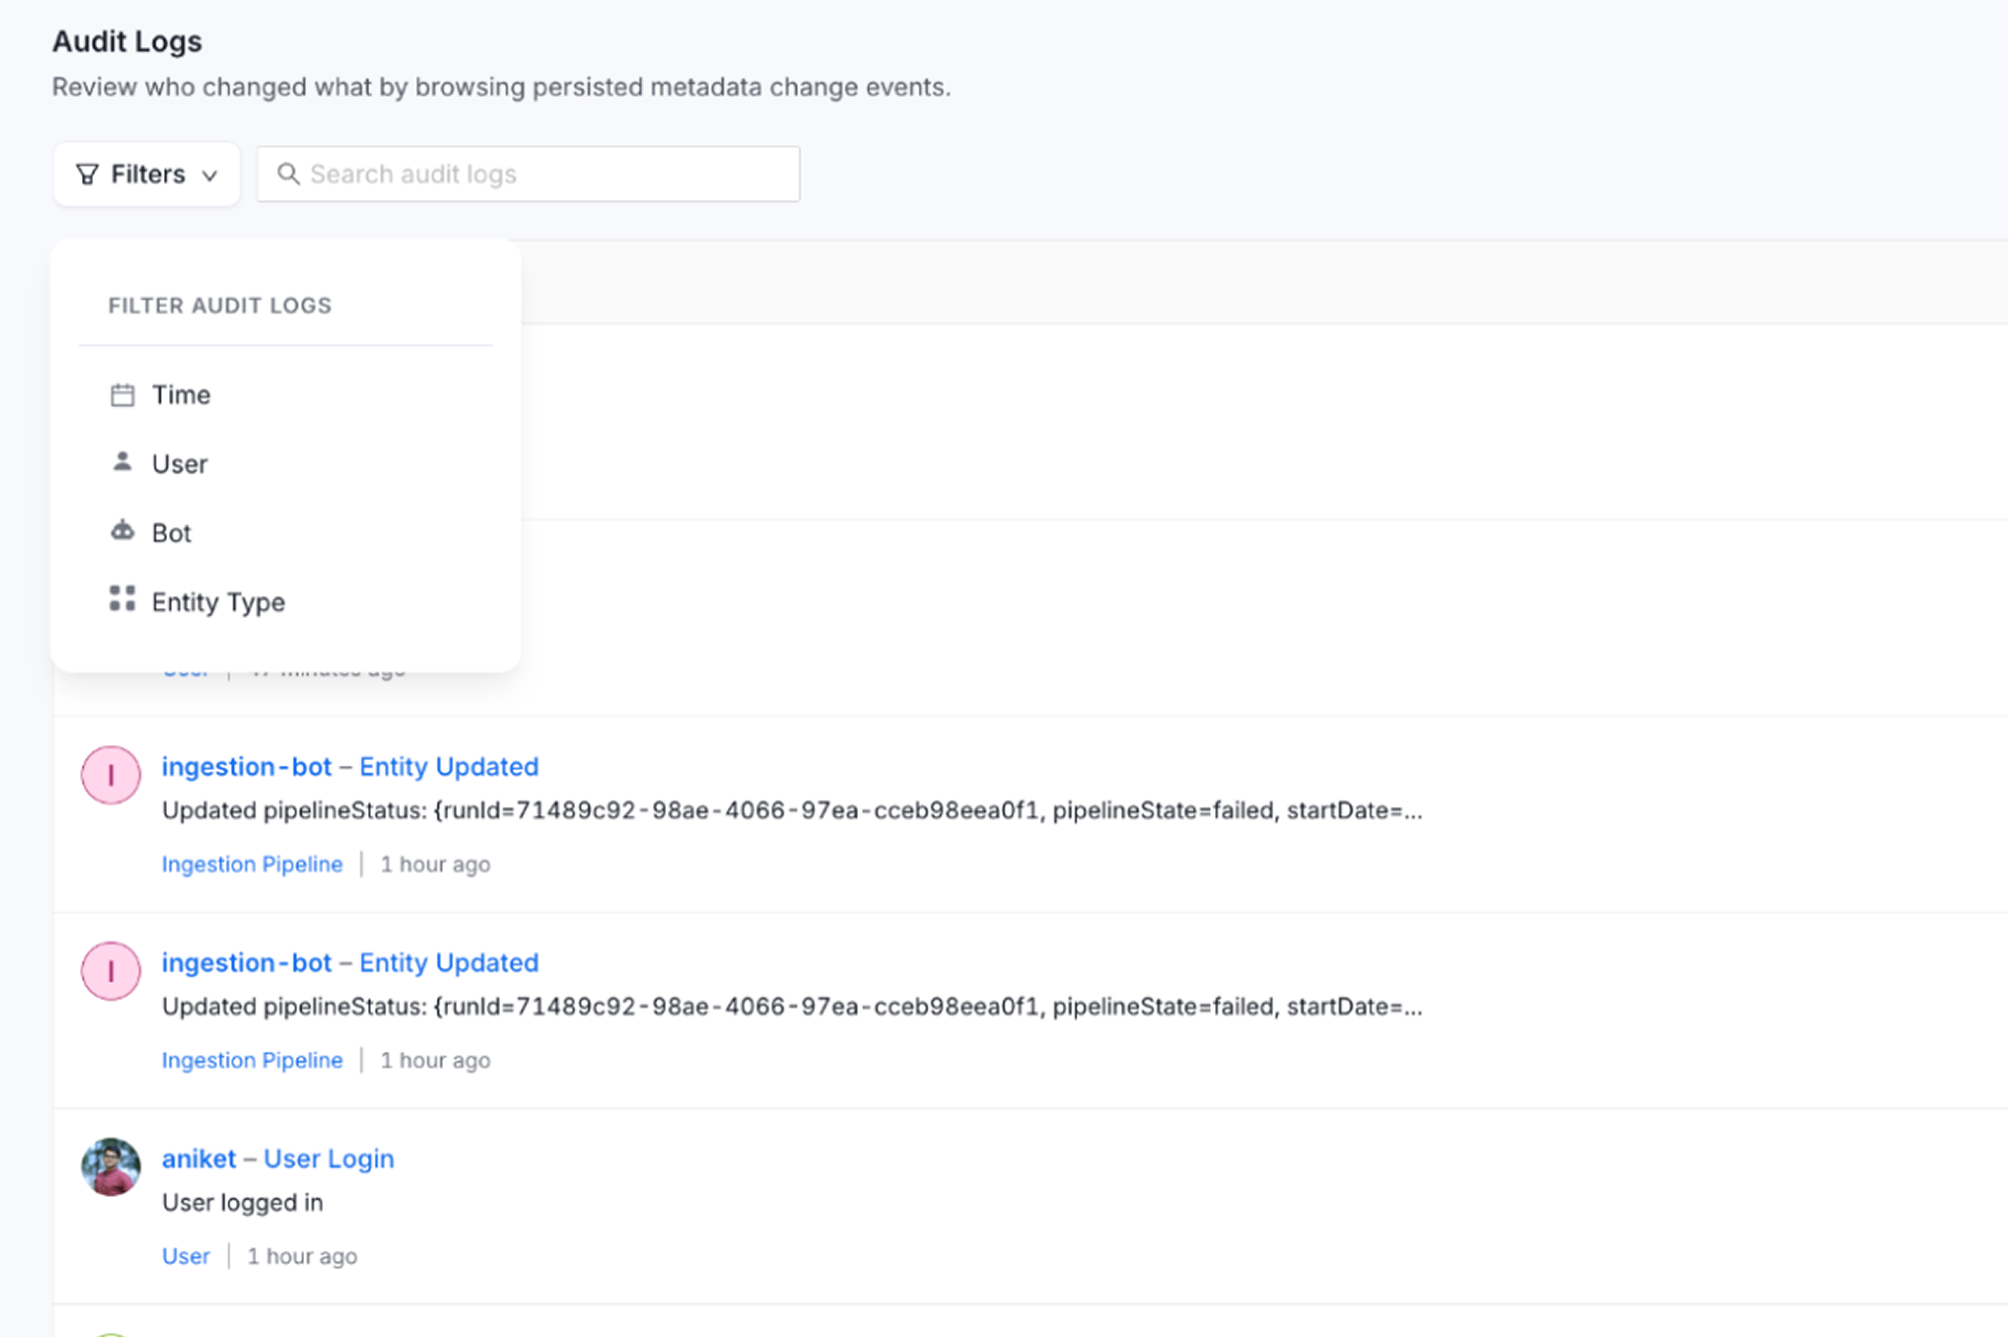Click the funnel icon on Filters button
The width and height of the screenshot is (2008, 1337).
(x=88, y=175)
